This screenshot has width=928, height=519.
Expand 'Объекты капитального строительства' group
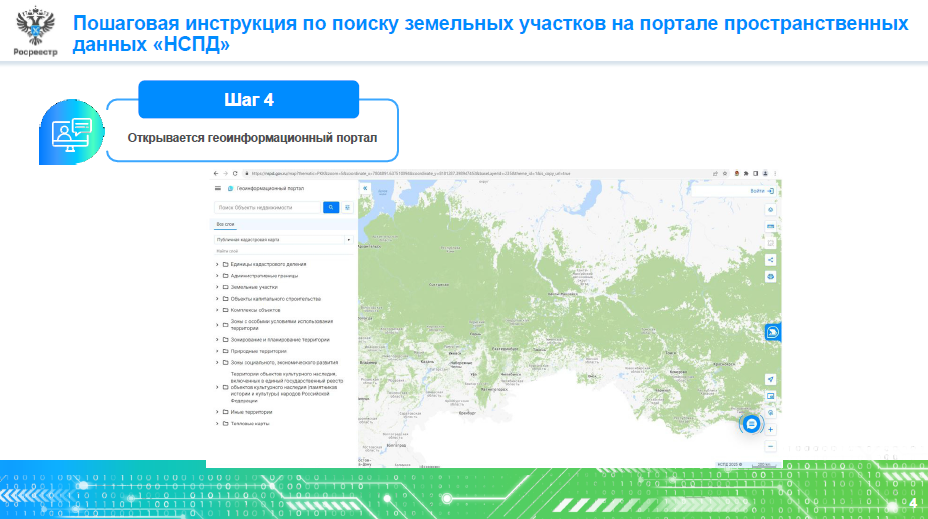(217, 299)
